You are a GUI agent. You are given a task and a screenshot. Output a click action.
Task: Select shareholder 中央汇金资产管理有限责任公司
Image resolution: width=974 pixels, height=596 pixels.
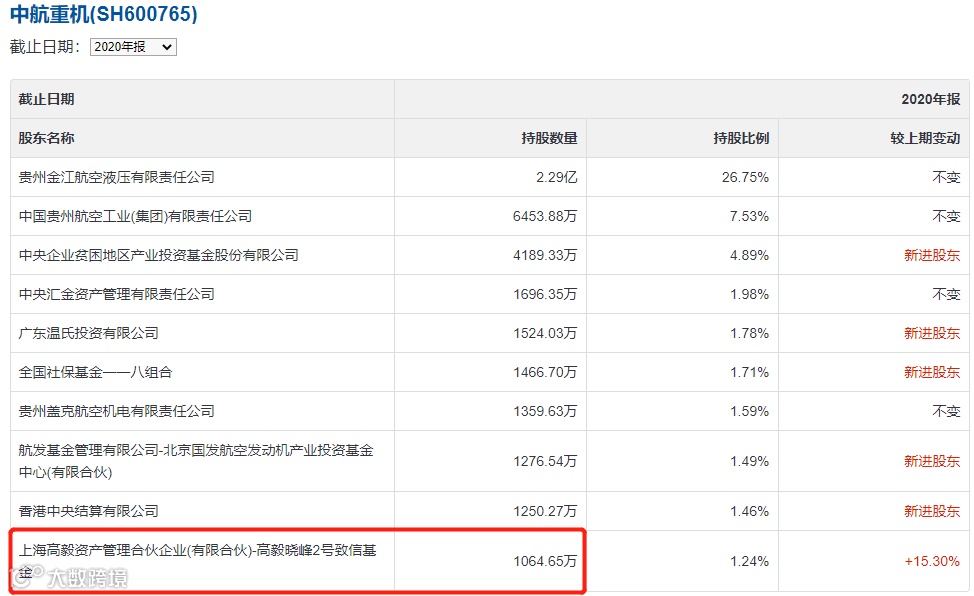point(117,294)
